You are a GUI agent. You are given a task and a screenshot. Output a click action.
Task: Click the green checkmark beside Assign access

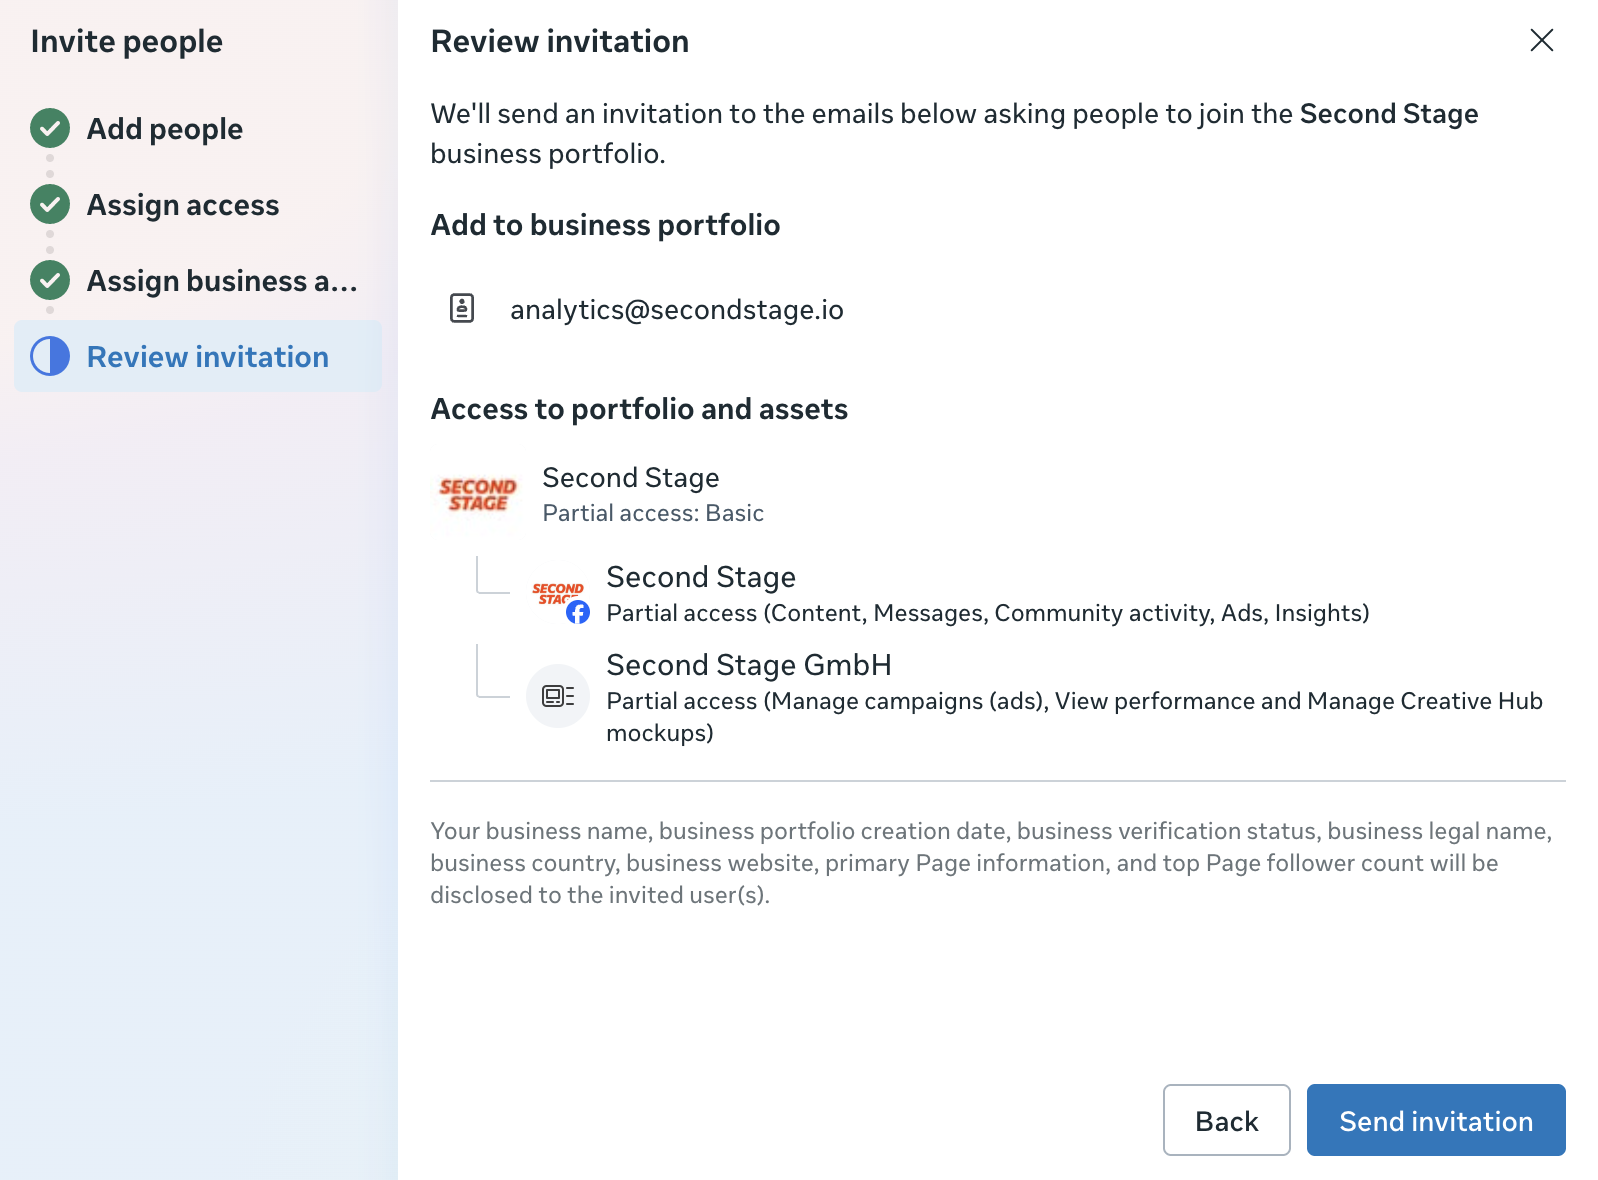click(x=50, y=204)
